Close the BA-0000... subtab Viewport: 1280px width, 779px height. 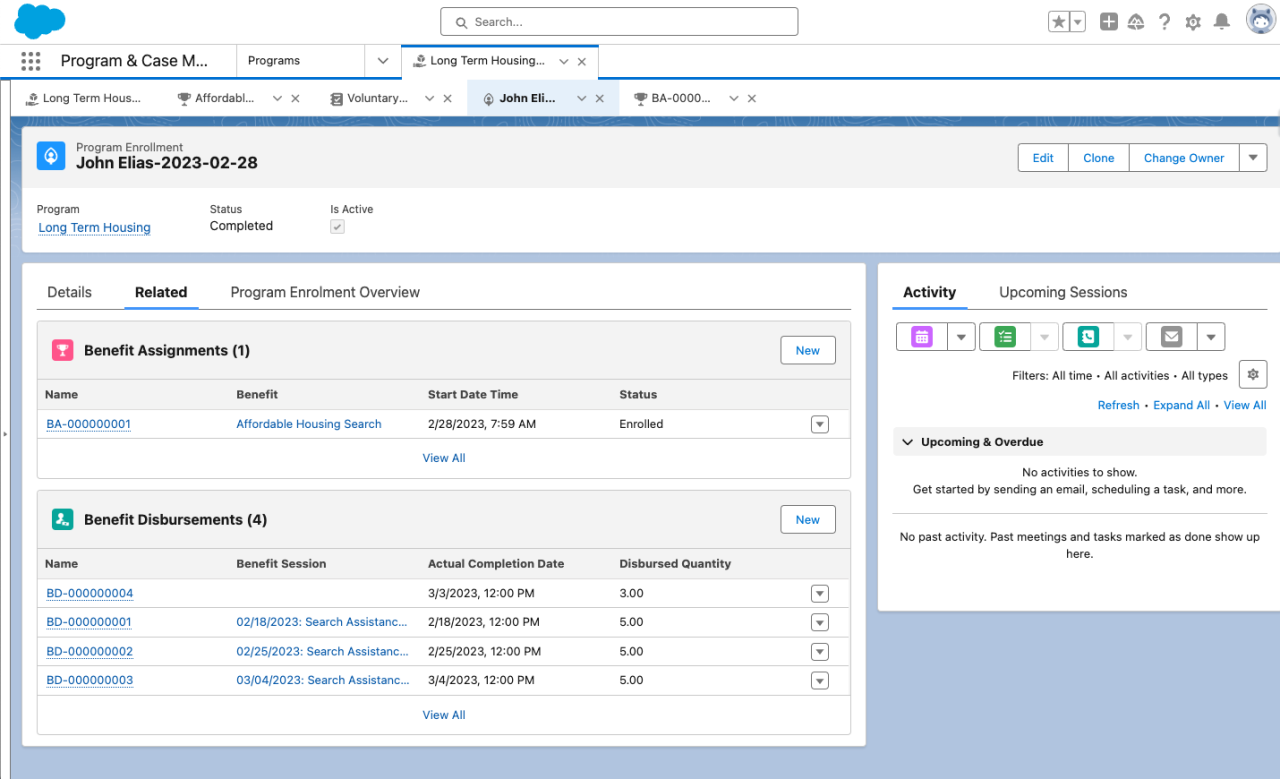click(752, 98)
